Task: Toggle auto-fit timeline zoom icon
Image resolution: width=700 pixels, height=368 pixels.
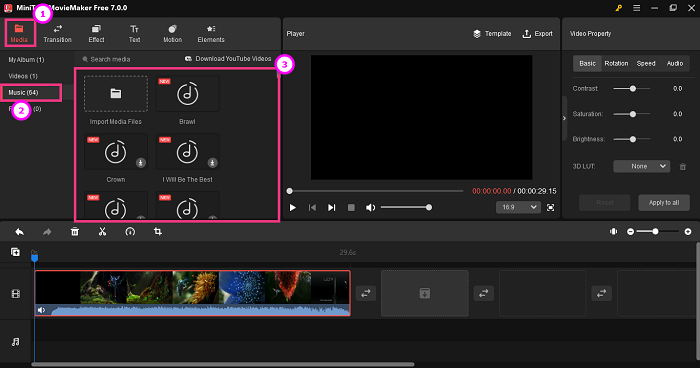Action: [x=614, y=231]
